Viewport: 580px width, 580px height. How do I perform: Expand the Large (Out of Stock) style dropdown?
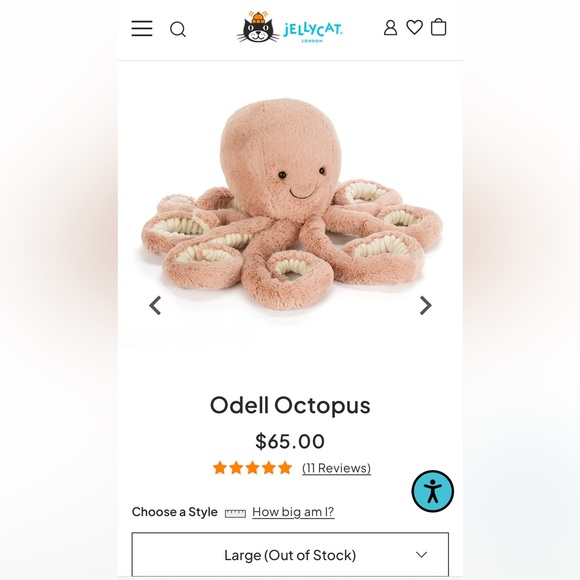pyautogui.click(x=290, y=554)
